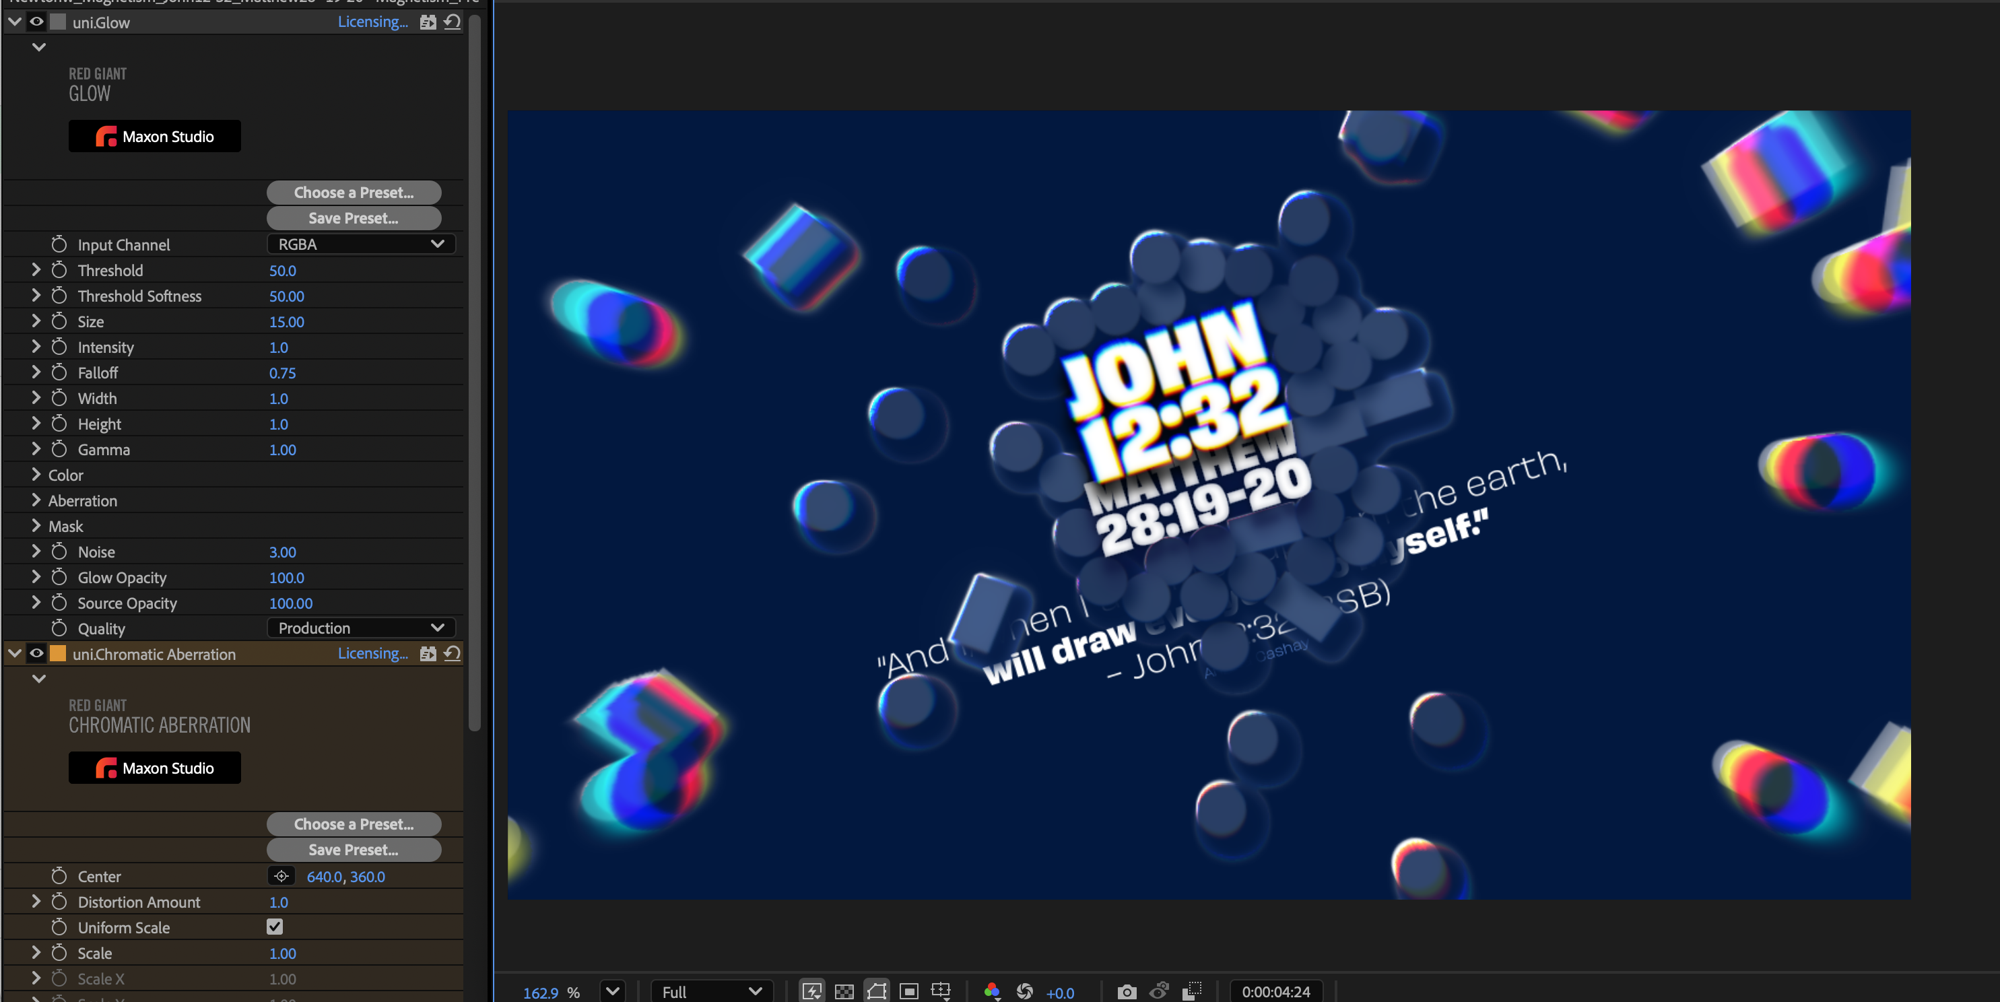Click the layers icon left of timecode
Screen dimensions: 2000x1002
pyautogui.click(x=1192, y=991)
